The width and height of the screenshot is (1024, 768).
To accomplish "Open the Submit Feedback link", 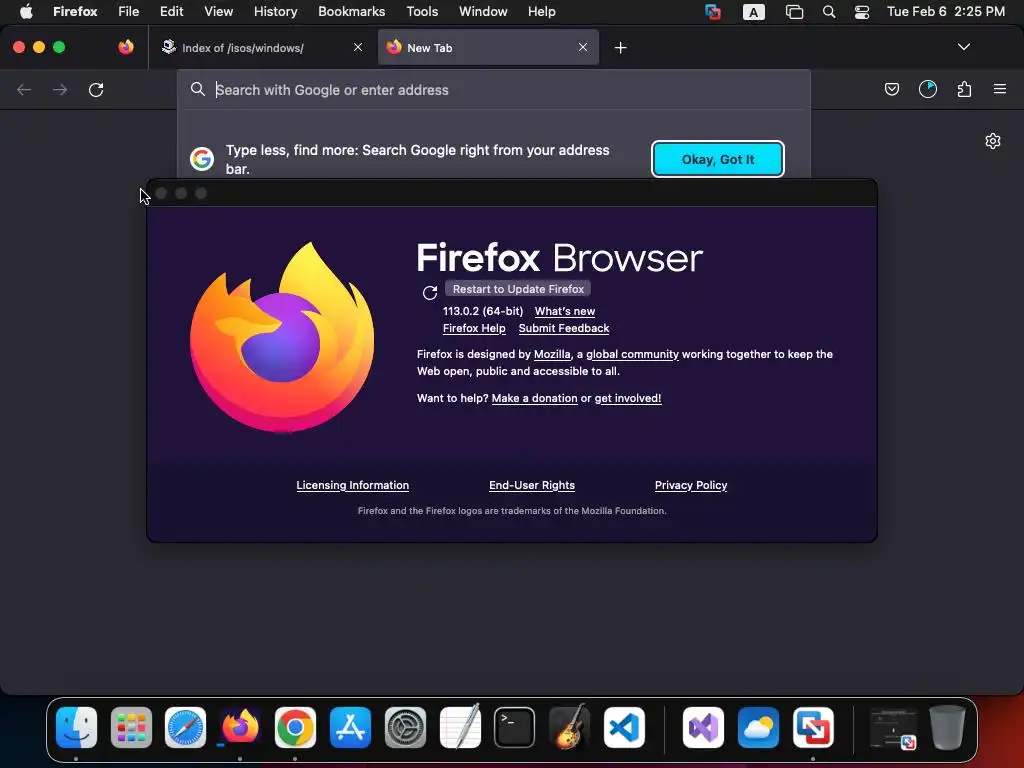I will click(564, 328).
